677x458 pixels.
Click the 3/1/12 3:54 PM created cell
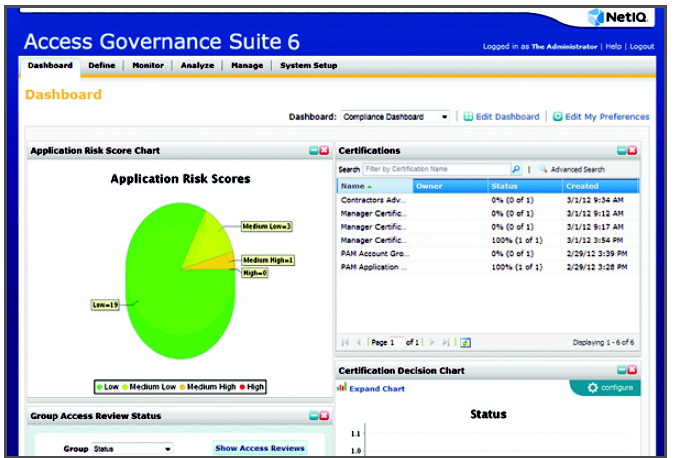coord(595,240)
